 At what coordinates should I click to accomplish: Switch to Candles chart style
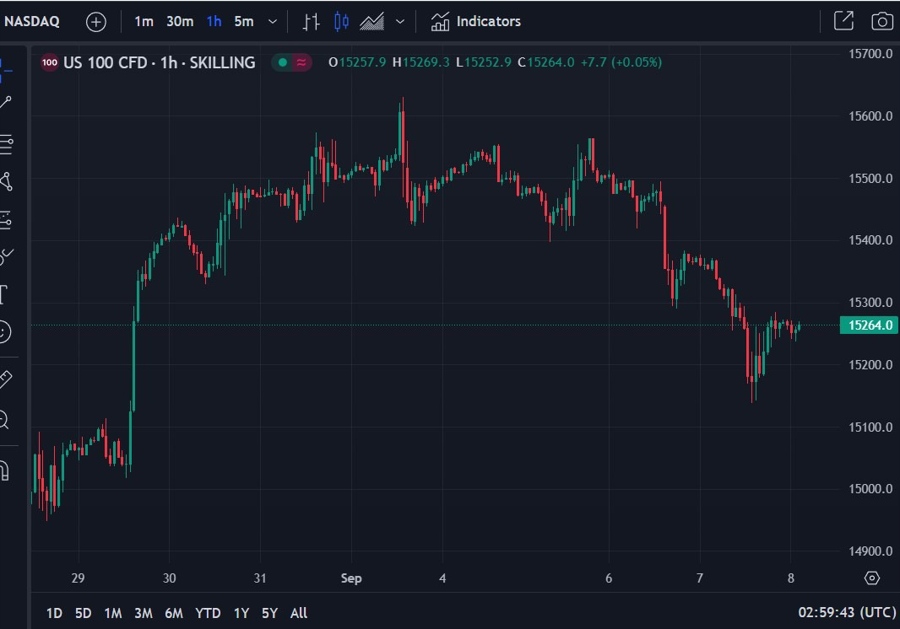341,22
